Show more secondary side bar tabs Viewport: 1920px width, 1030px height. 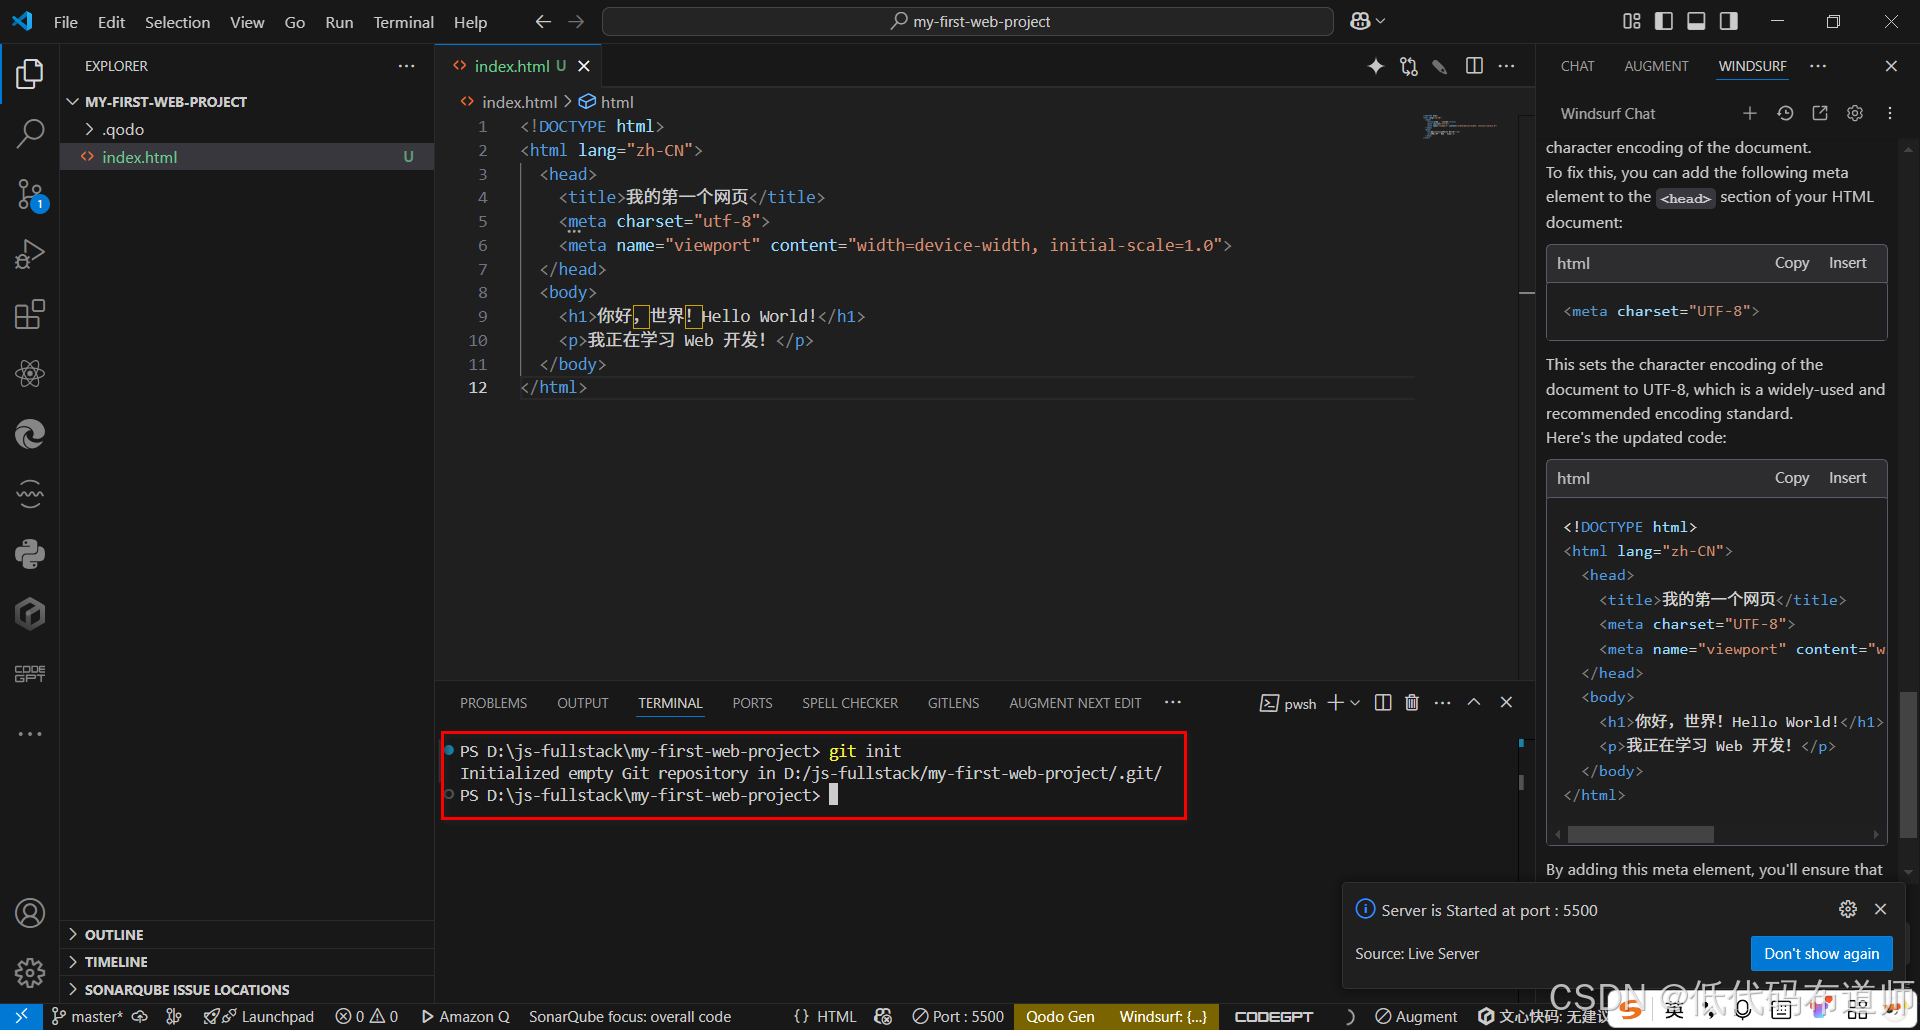pyautogui.click(x=1818, y=66)
